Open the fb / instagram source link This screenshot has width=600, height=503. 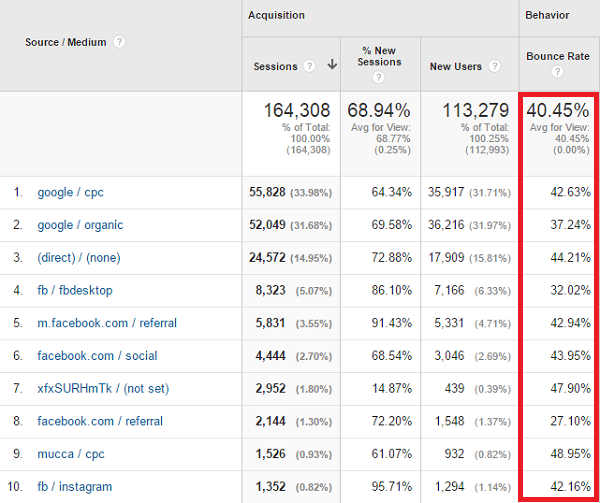(x=75, y=487)
